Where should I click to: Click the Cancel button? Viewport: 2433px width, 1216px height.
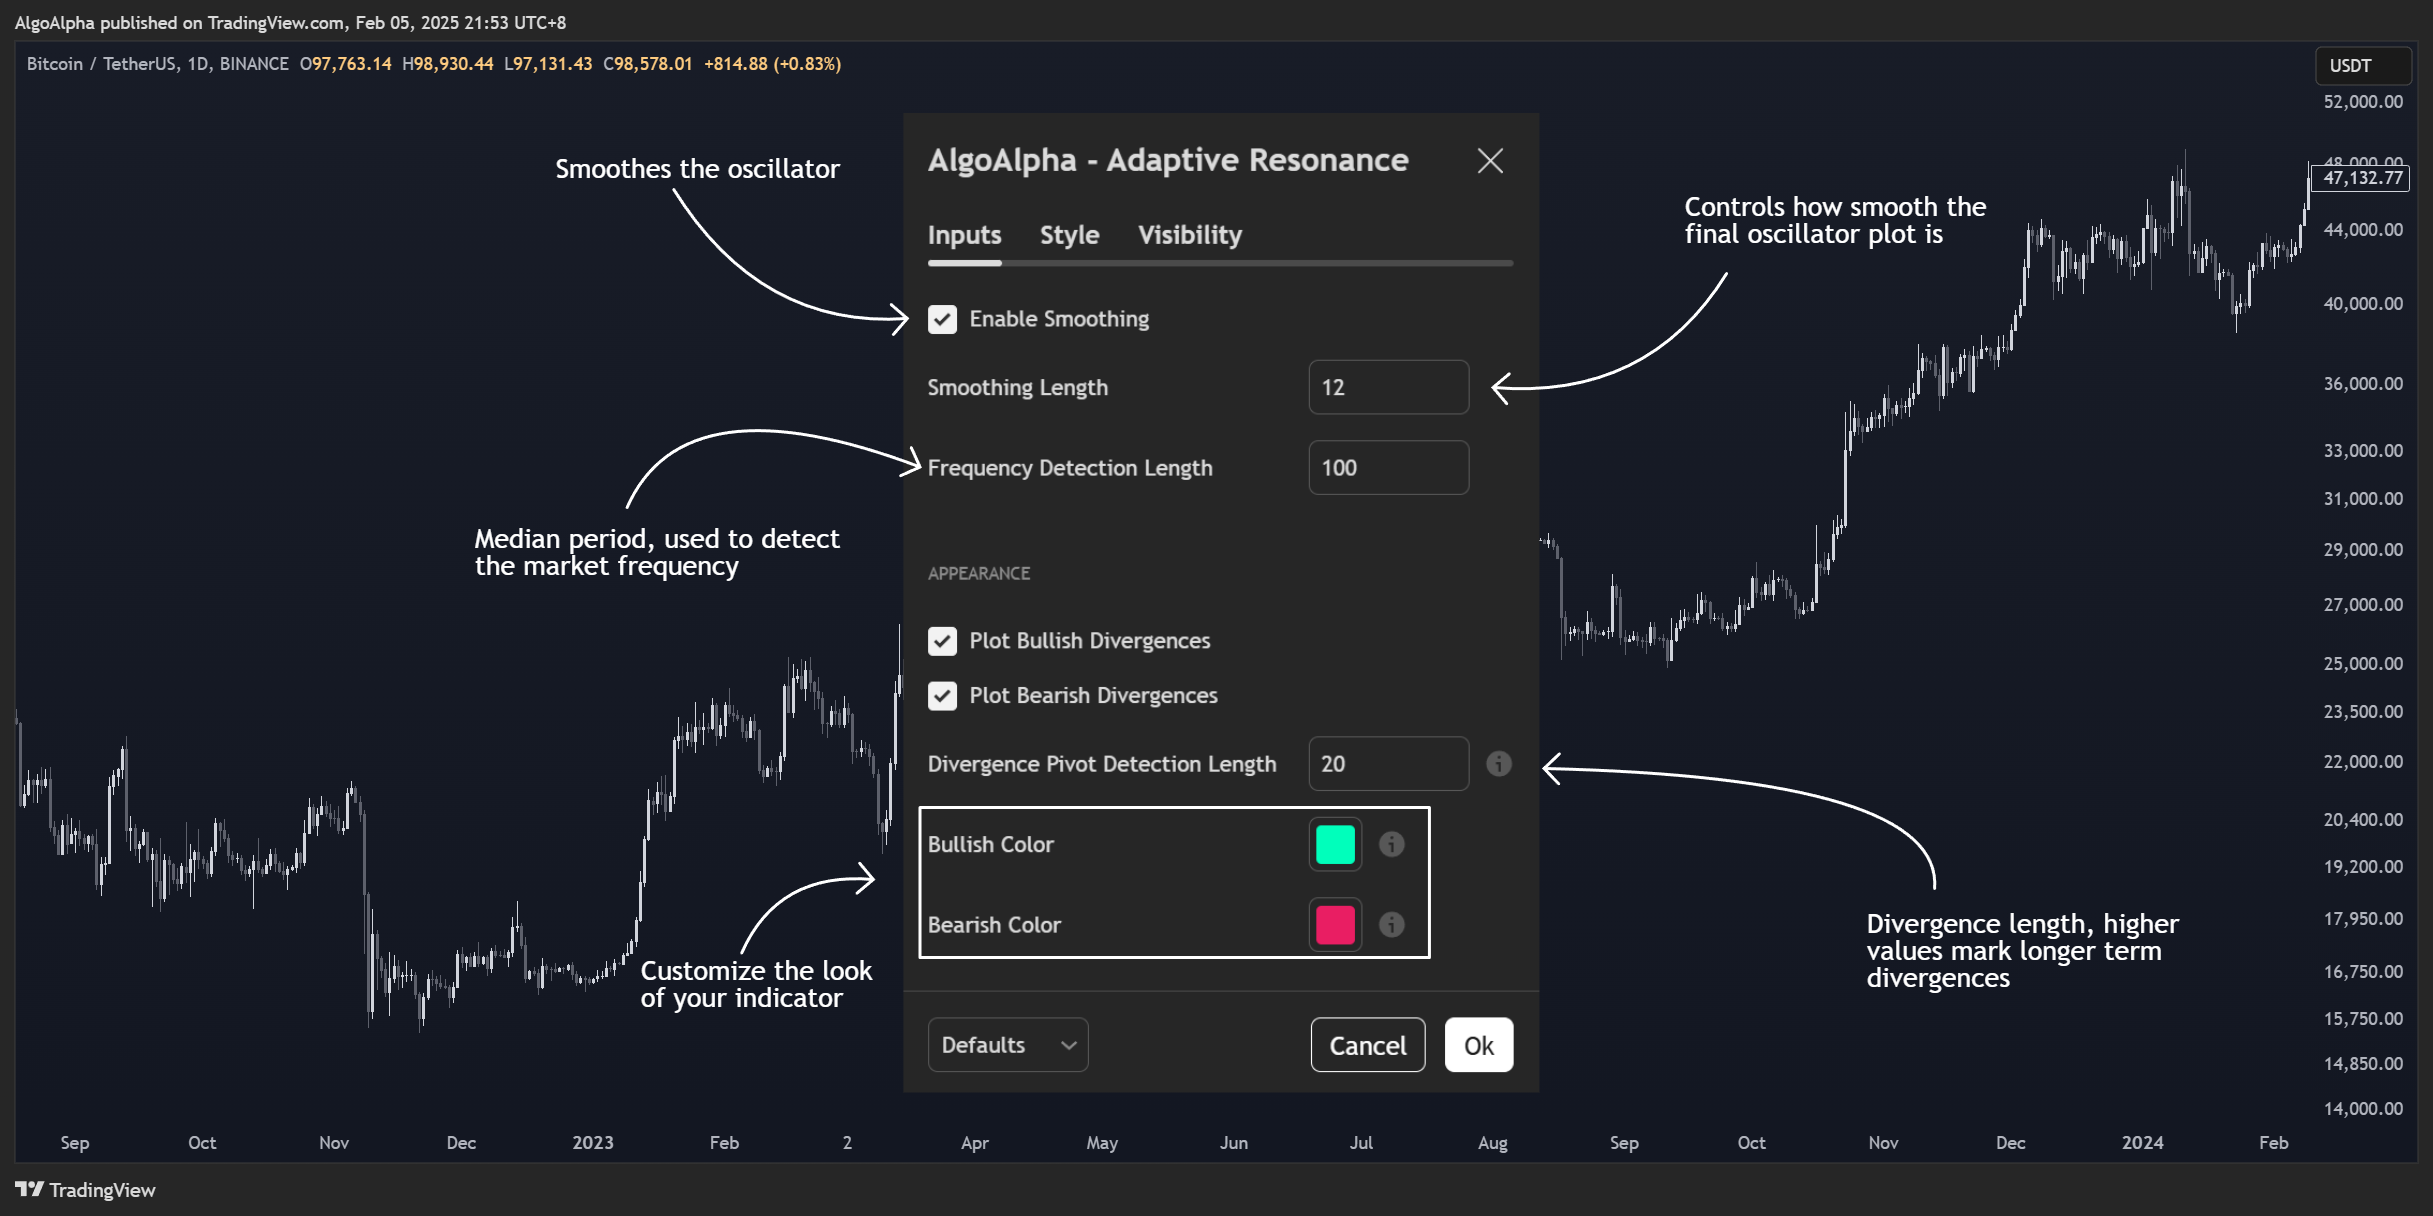(1368, 1045)
